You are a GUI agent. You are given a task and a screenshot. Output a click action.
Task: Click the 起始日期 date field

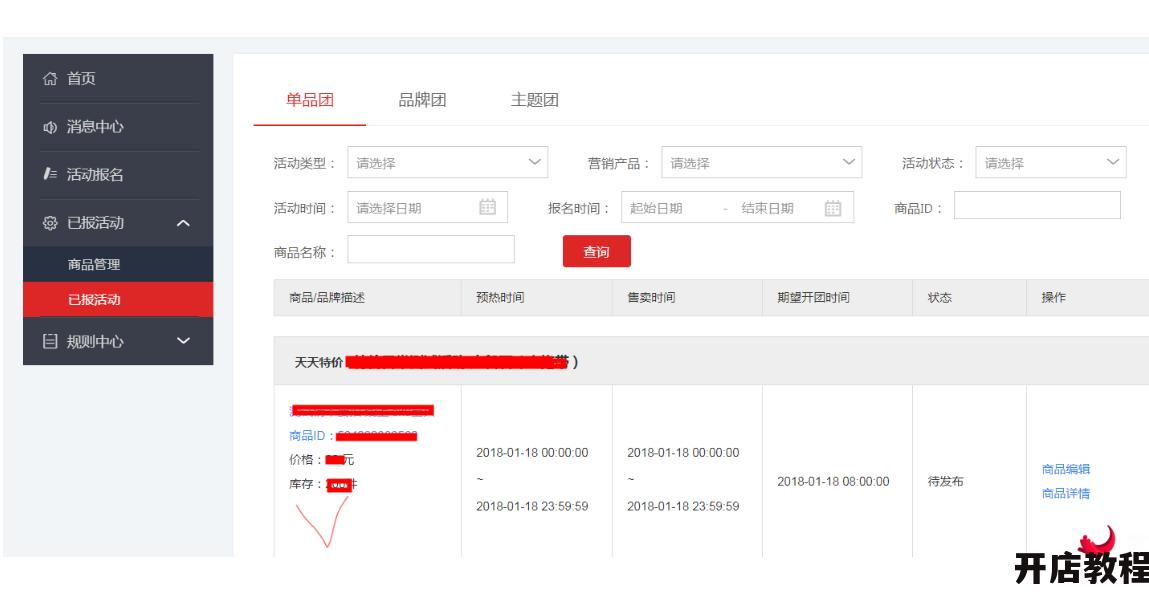coord(657,208)
